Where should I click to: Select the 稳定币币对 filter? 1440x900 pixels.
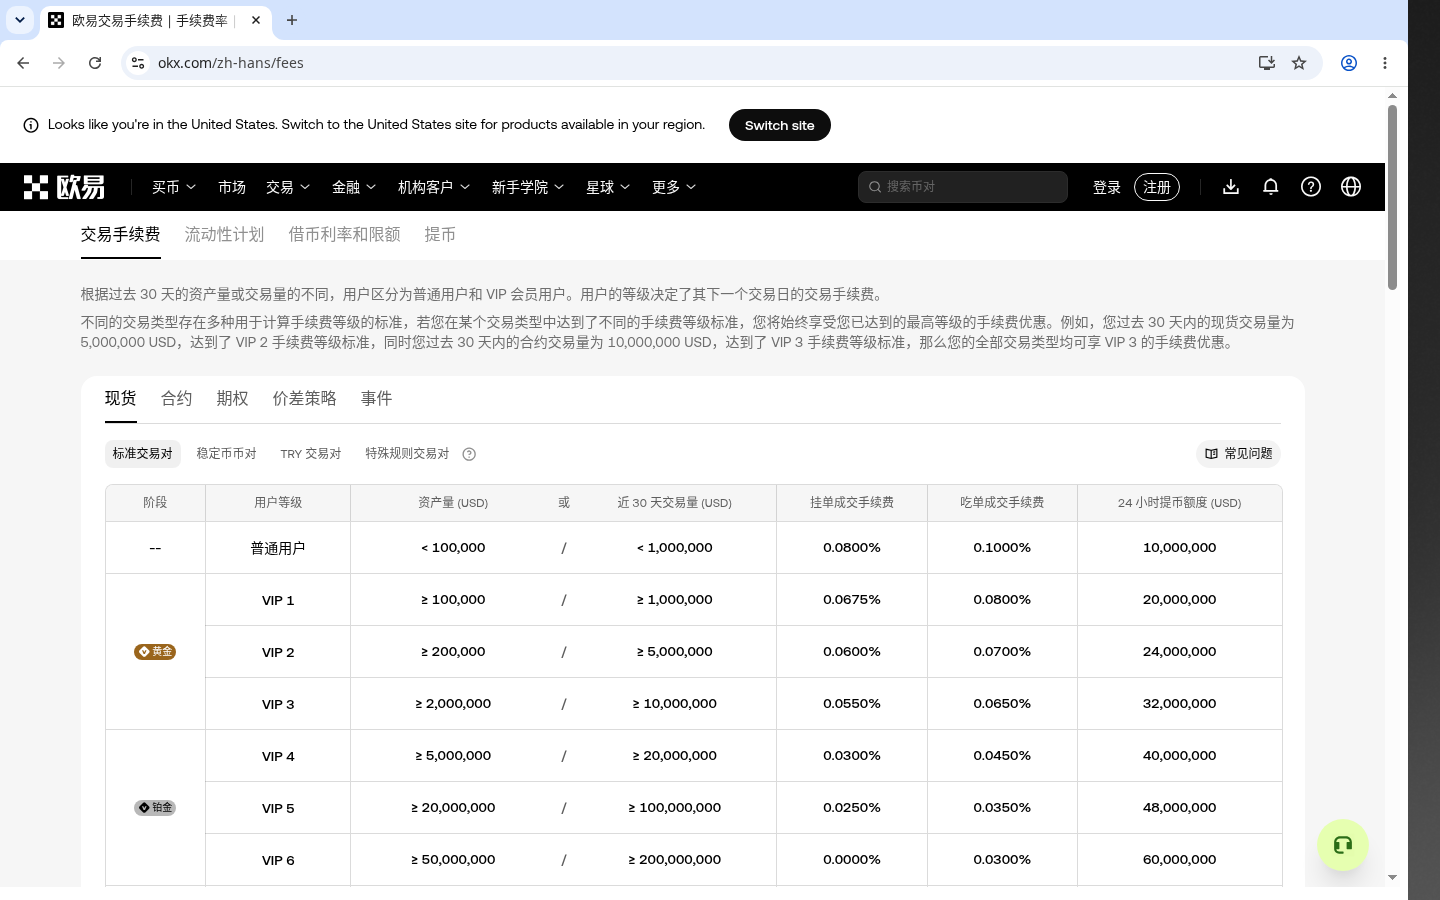coord(226,454)
